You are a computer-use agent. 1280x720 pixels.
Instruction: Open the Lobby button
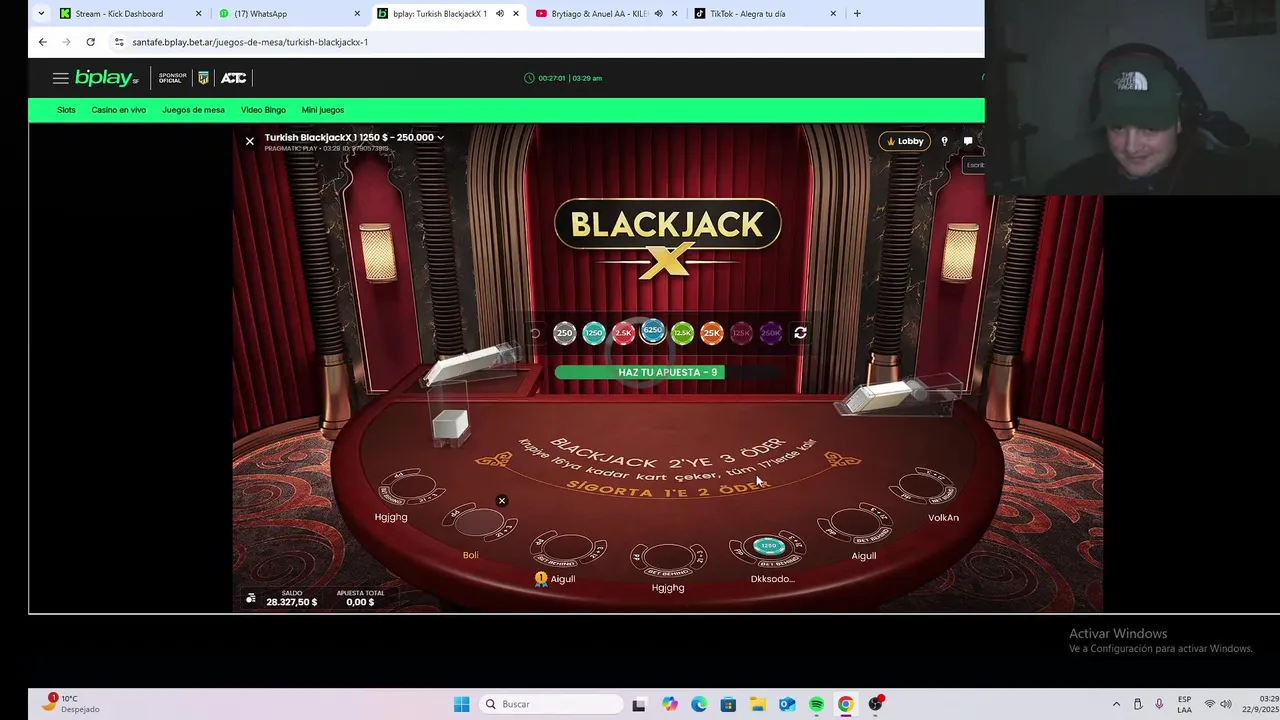905,141
